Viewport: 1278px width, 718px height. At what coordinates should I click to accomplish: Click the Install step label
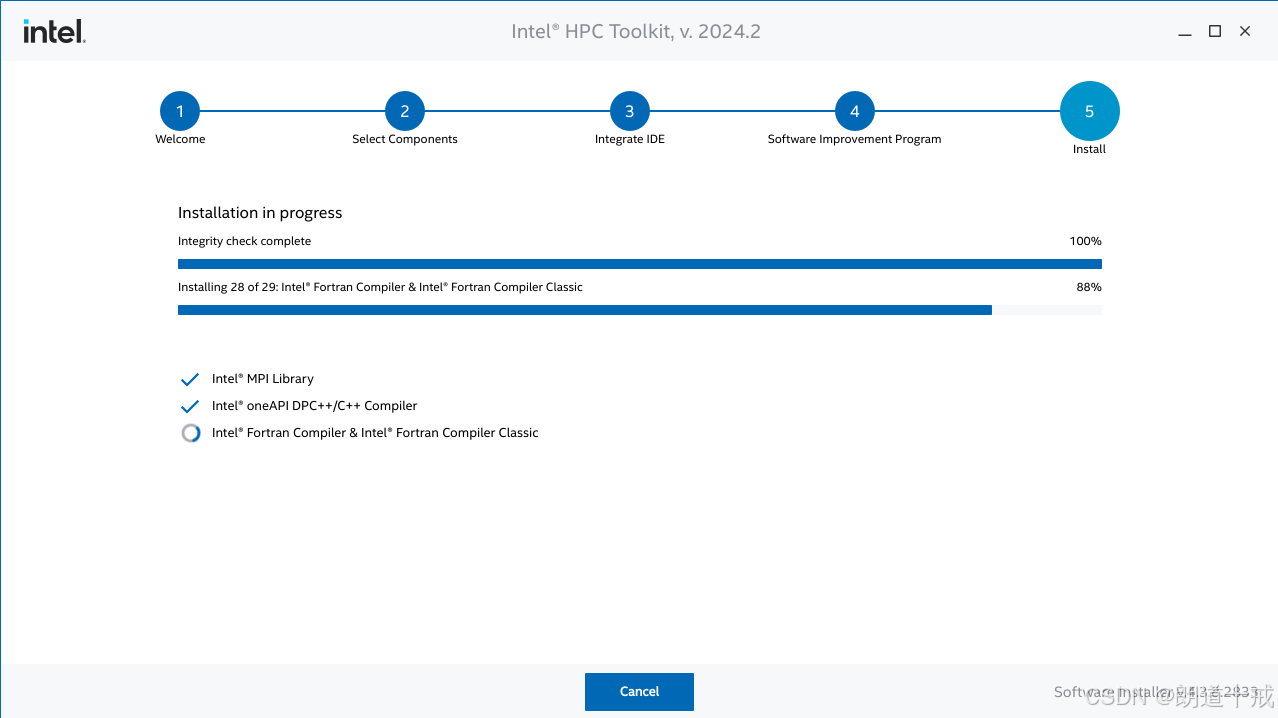coord(1090,149)
